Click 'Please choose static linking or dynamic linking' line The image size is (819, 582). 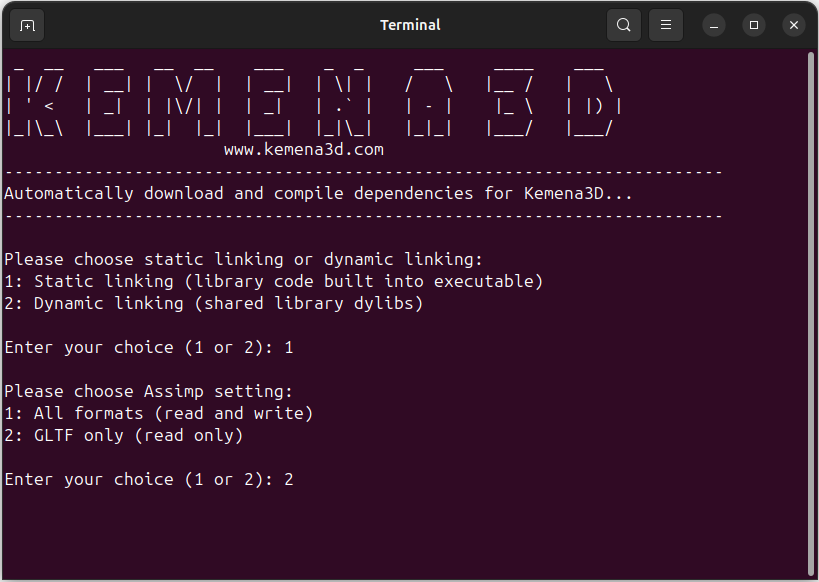(x=243, y=260)
